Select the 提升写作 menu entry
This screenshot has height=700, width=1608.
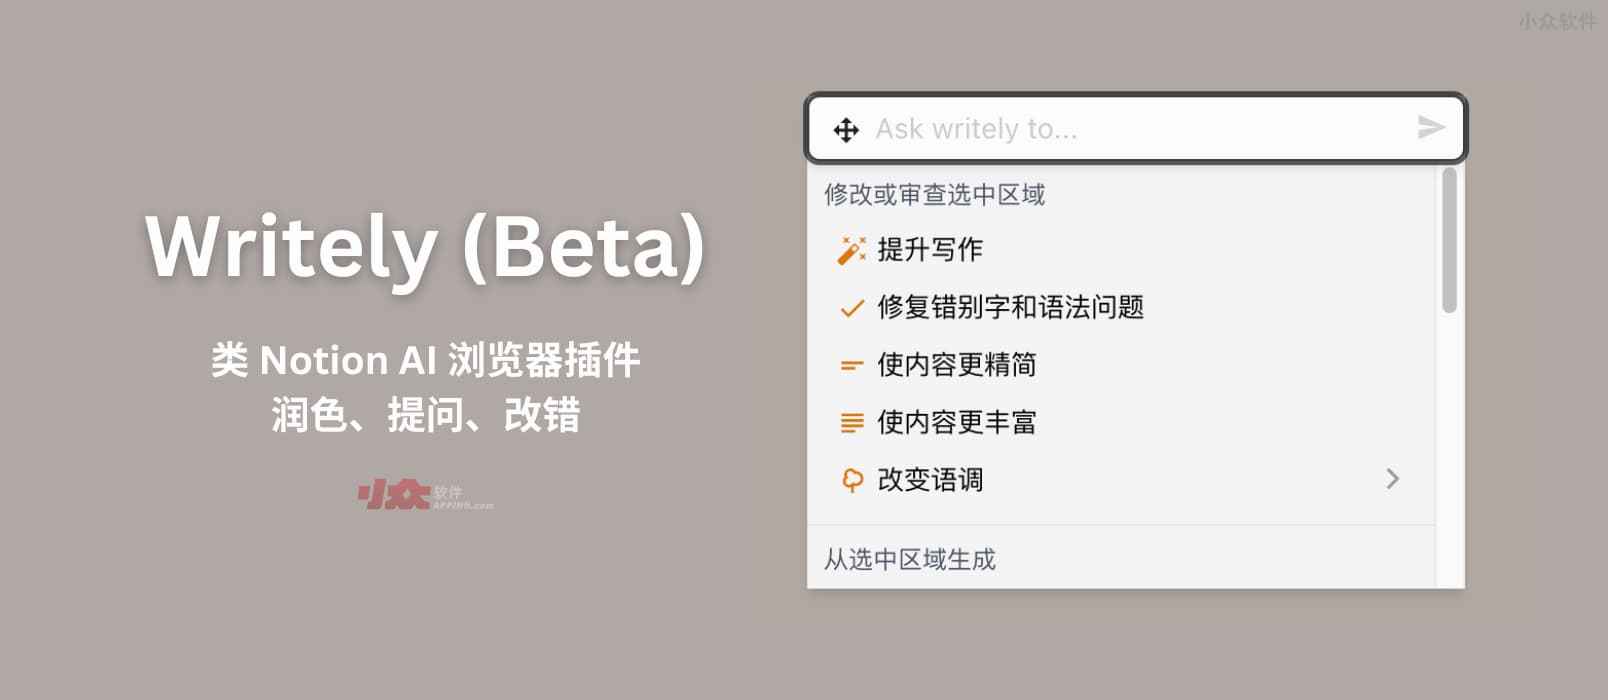point(930,250)
